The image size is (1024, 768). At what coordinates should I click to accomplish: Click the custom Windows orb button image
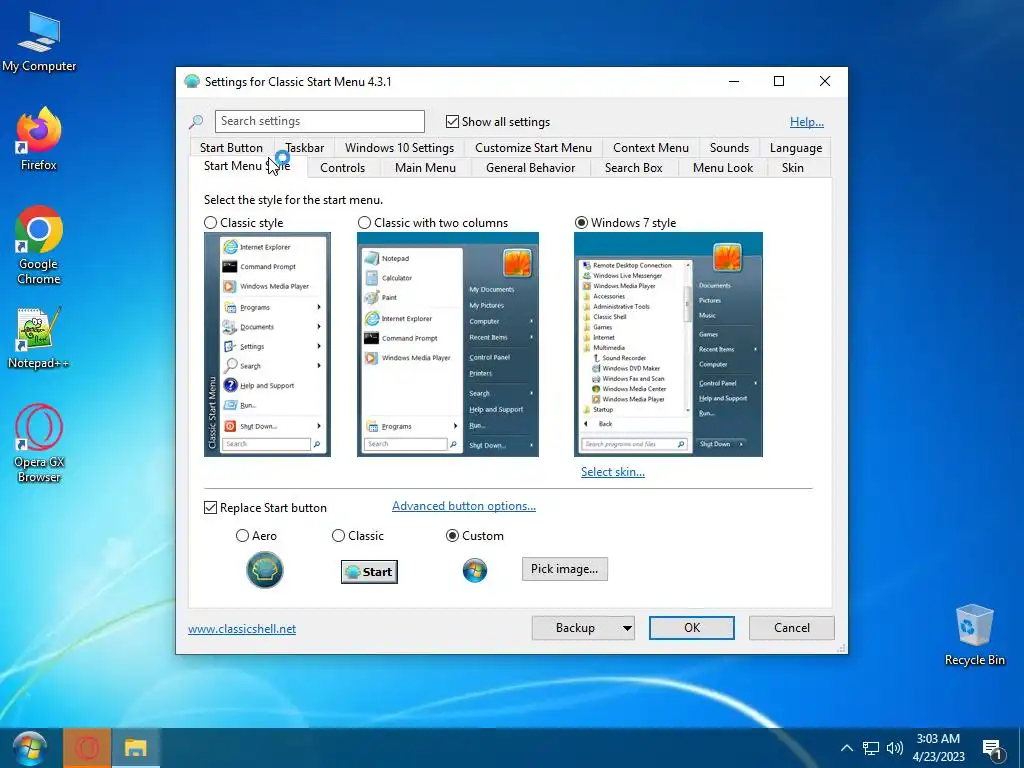coord(475,570)
